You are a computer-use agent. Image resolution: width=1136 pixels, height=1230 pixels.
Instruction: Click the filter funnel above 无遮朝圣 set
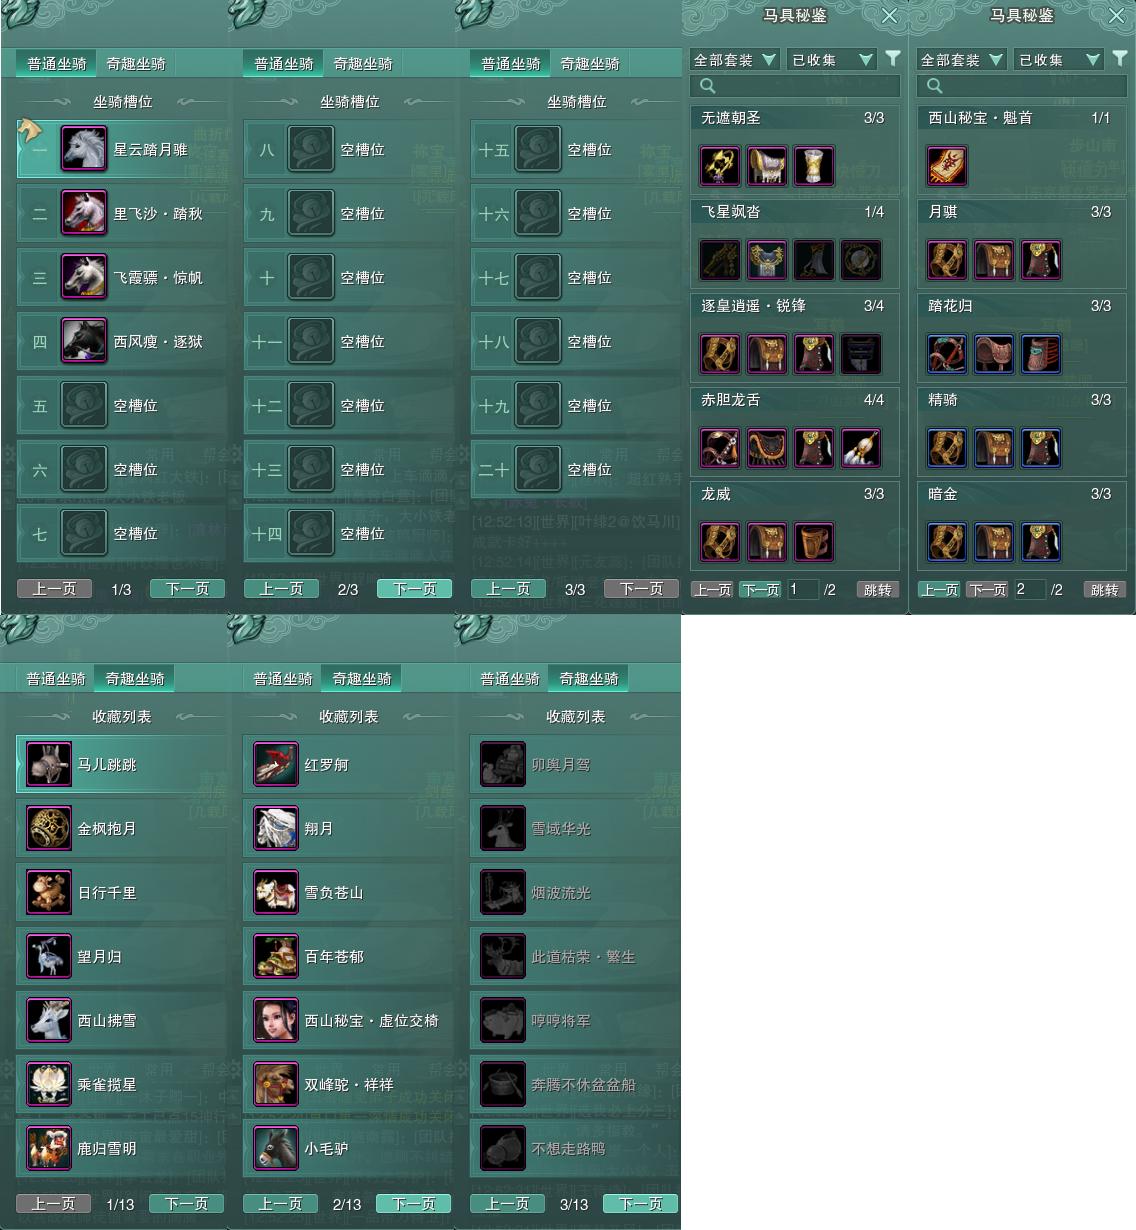[893, 59]
